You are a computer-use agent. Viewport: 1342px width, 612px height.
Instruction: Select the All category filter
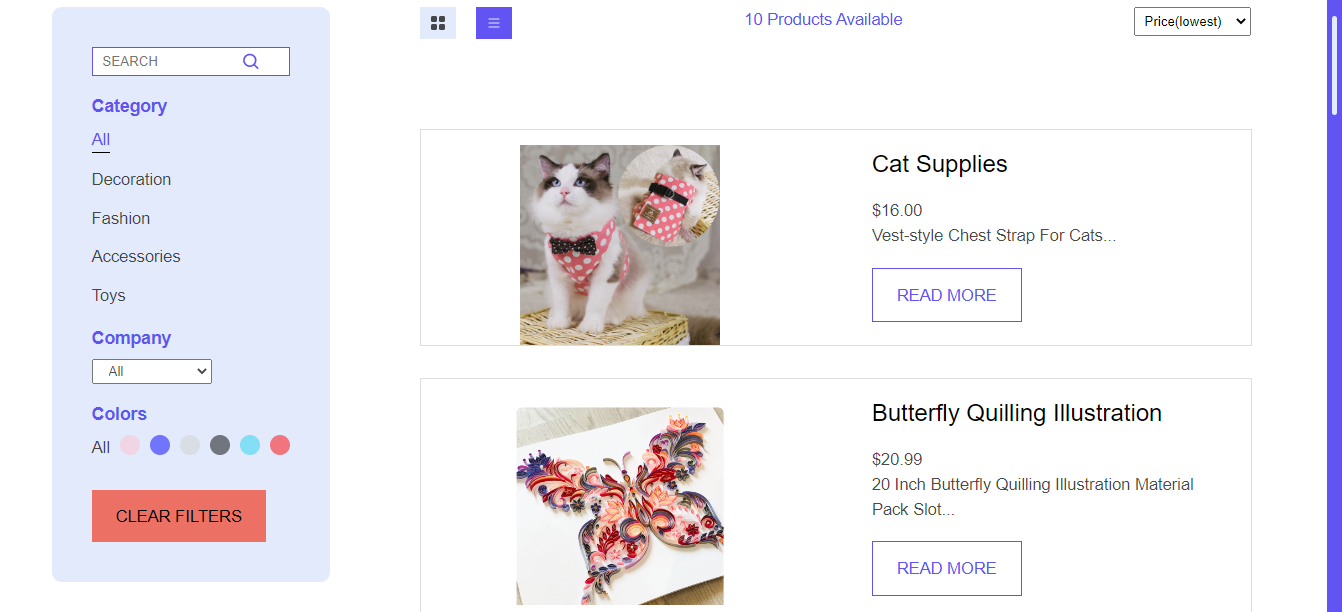(101, 140)
